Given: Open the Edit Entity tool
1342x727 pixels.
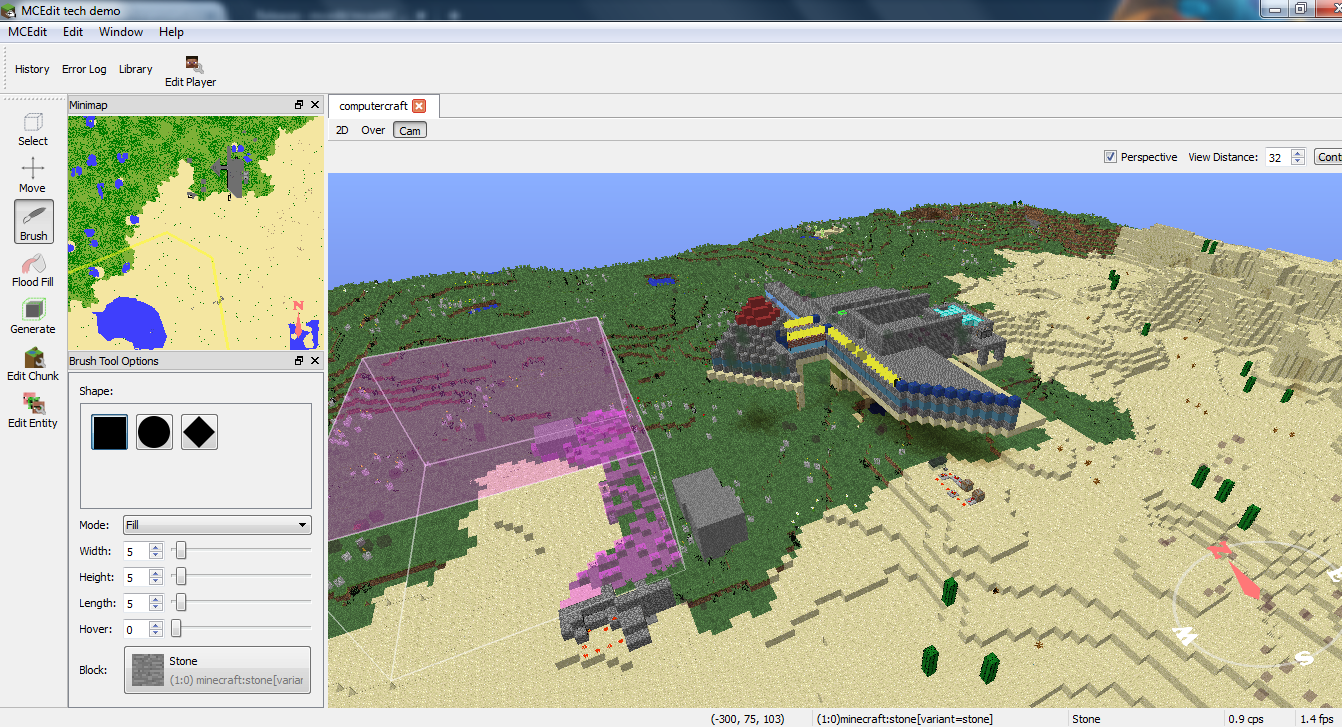Looking at the screenshot, I should [x=33, y=410].
